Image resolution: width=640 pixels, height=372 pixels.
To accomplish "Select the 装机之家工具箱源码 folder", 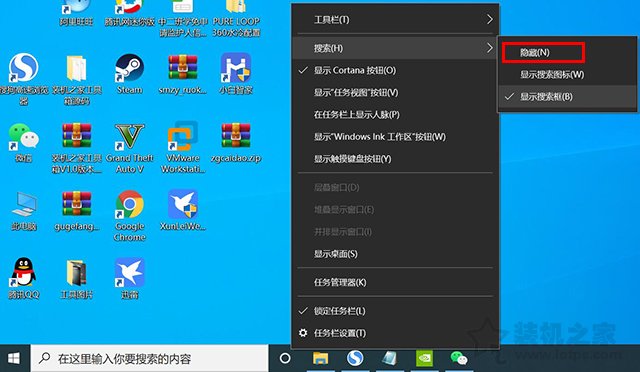I will pyautogui.click(x=76, y=80).
